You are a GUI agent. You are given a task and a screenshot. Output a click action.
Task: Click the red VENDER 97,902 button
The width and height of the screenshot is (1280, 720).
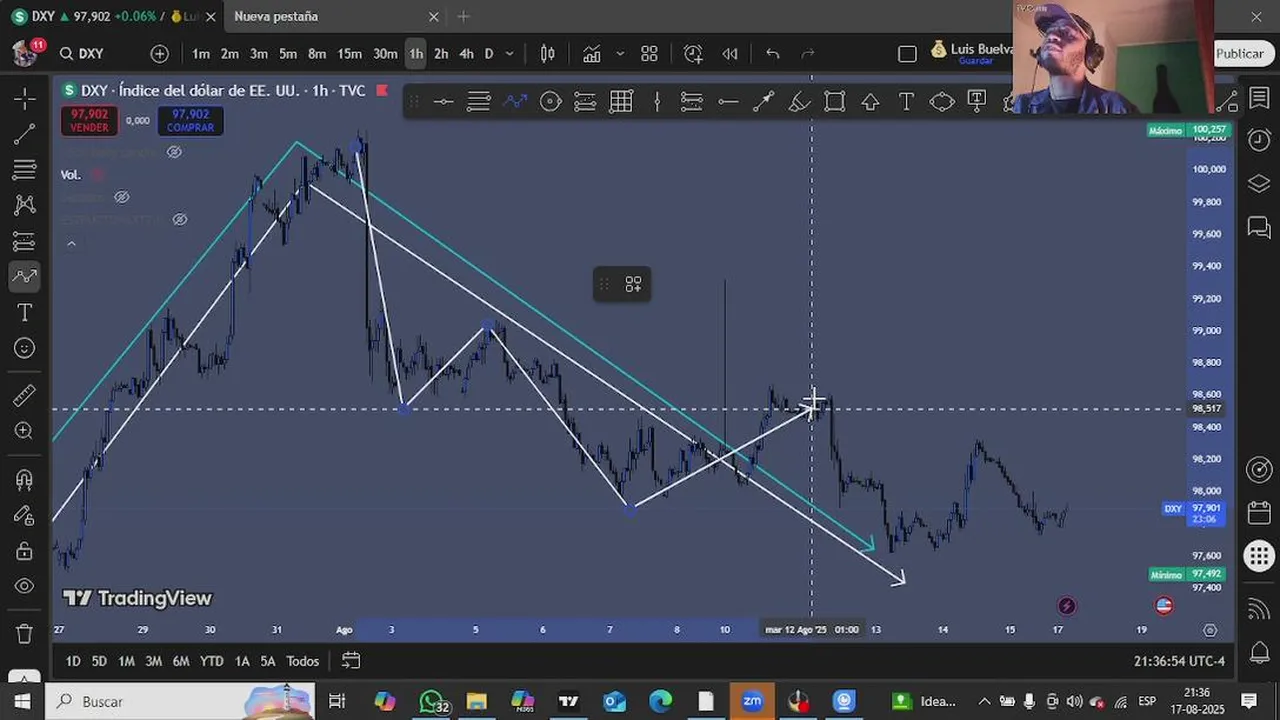[x=89, y=121]
